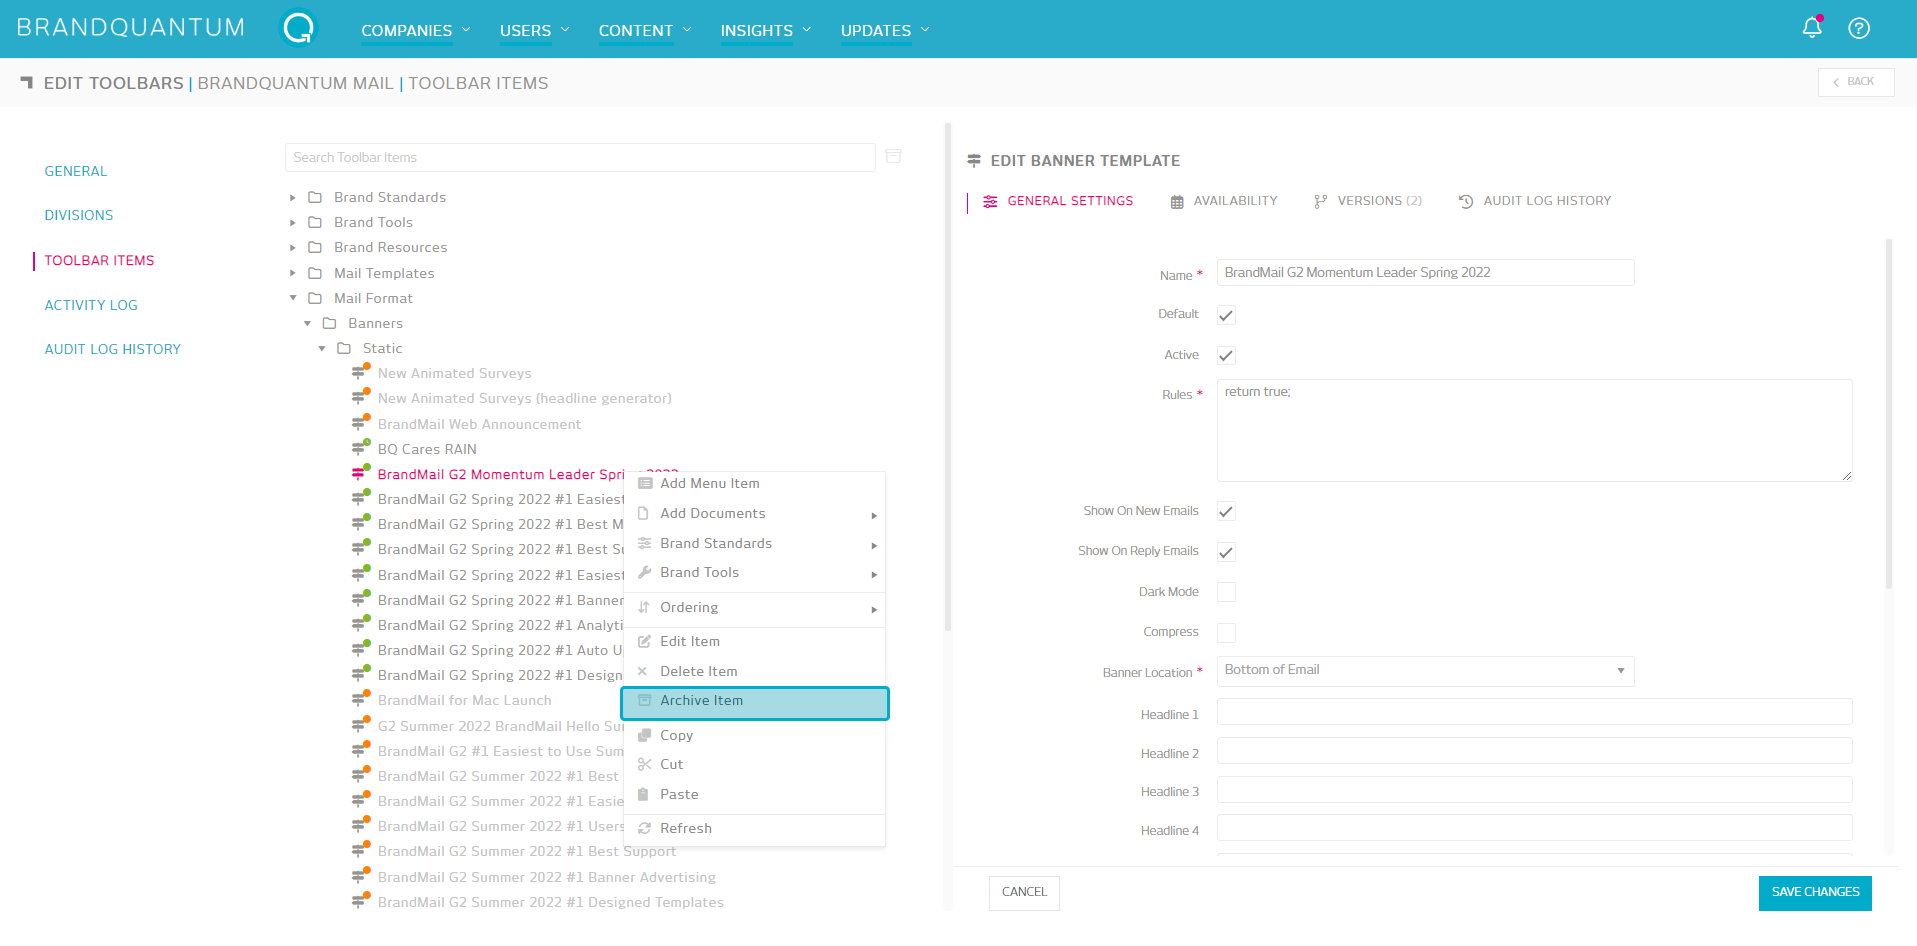Open the Insights menu dropdown

coord(766,31)
